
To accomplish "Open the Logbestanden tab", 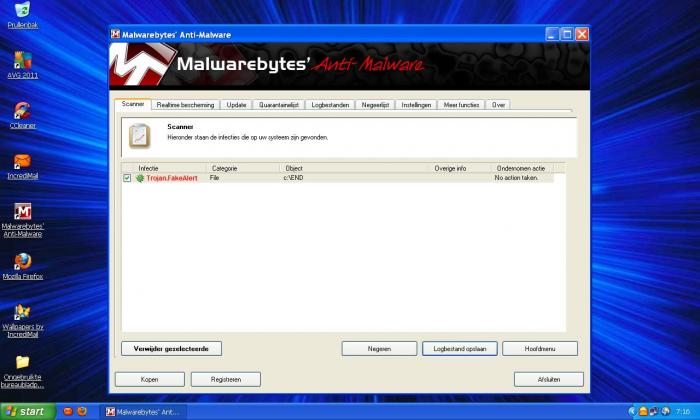I will point(330,105).
